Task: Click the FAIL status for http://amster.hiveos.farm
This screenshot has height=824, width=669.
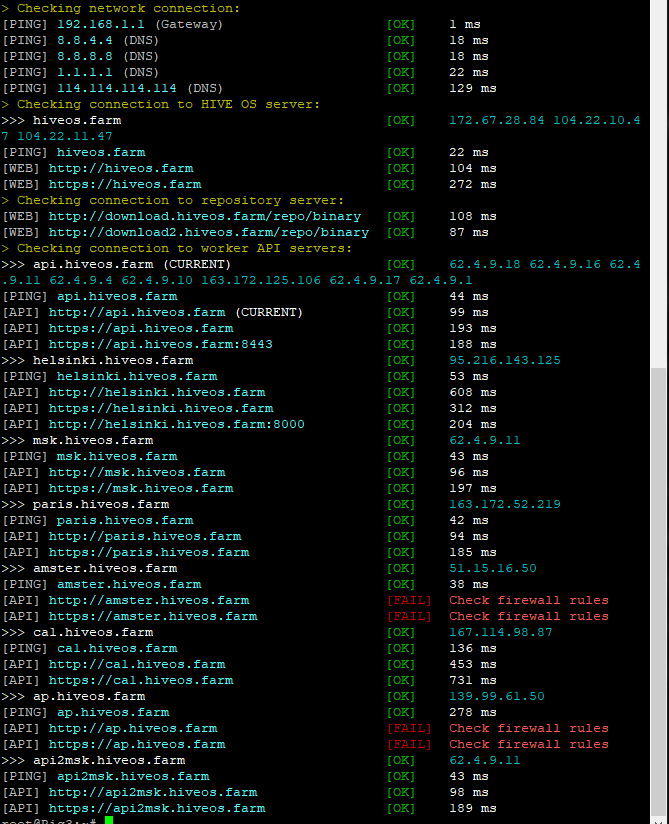Action: coord(409,601)
